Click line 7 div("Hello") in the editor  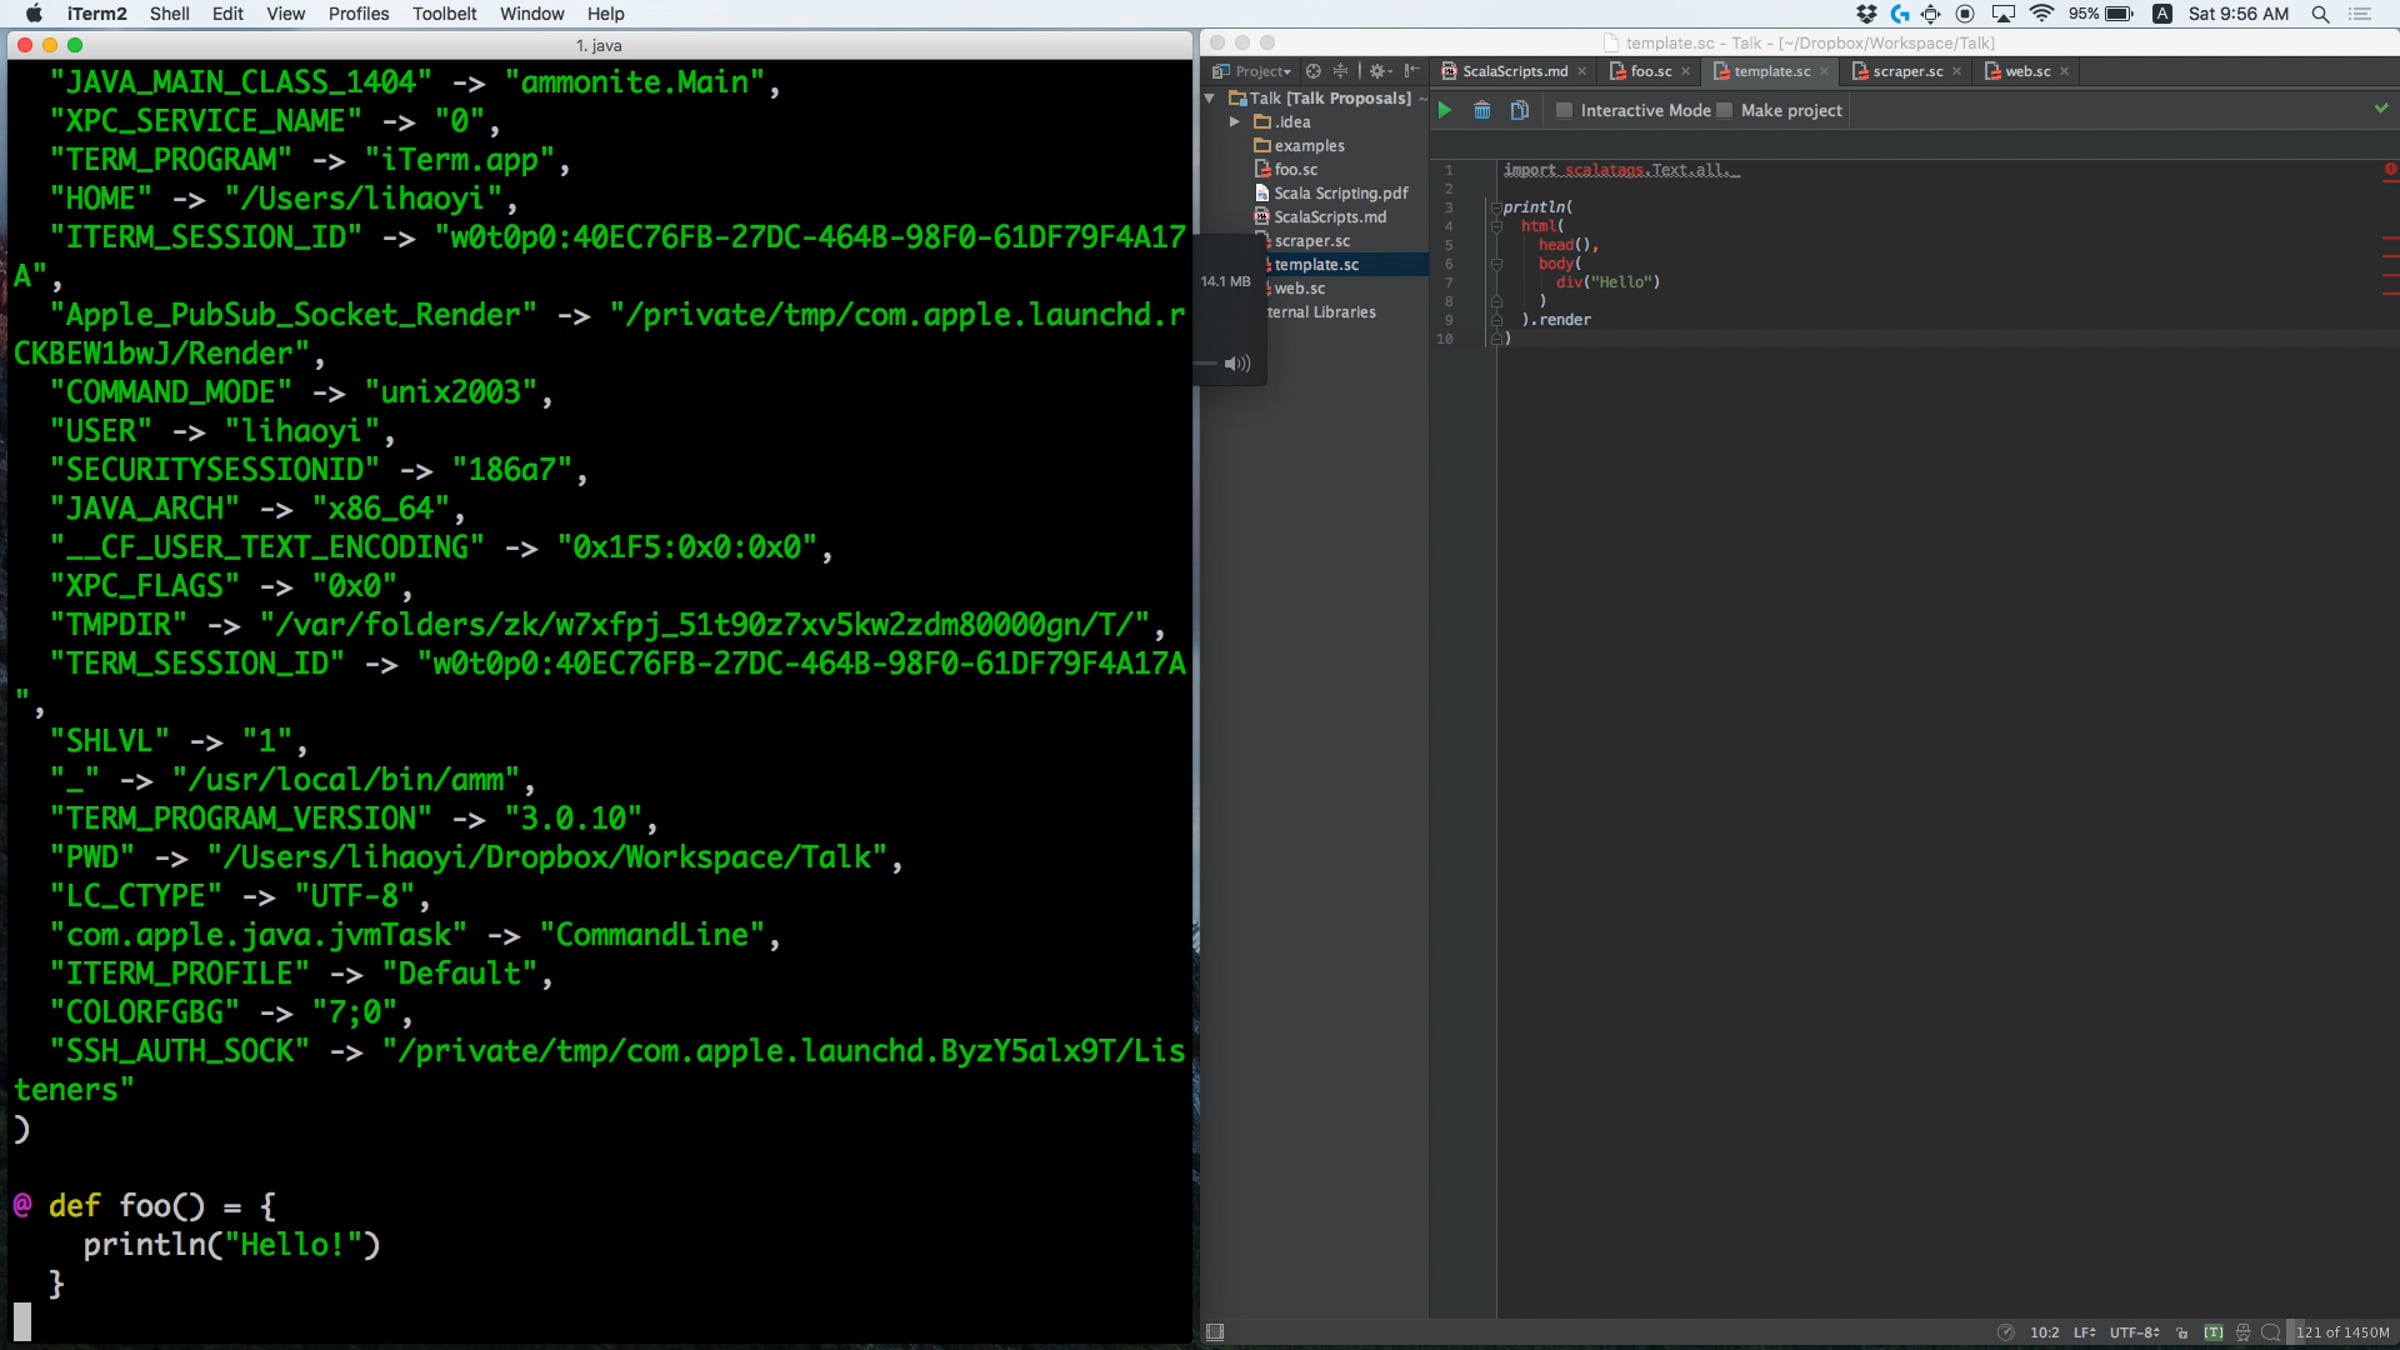pos(1607,282)
